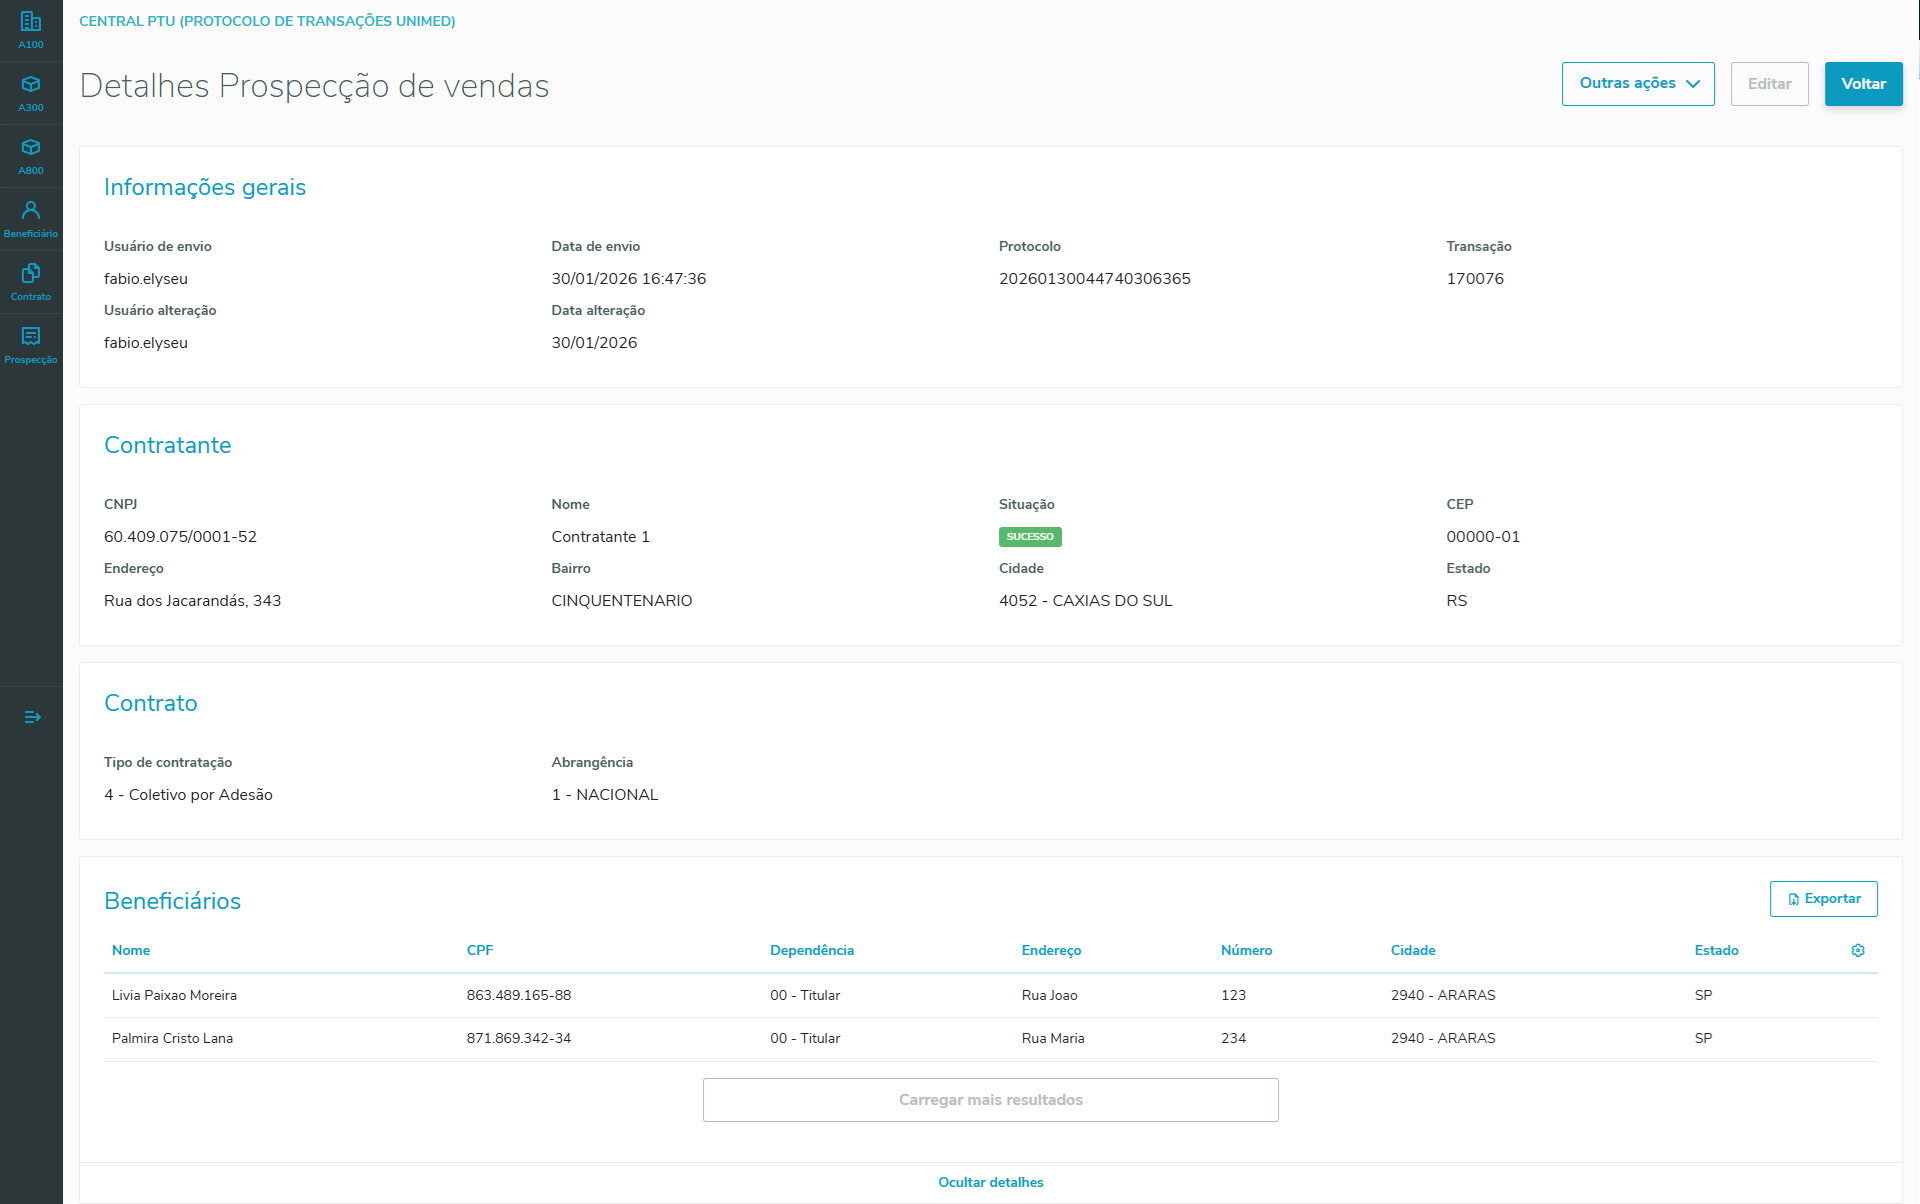This screenshot has height=1204, width=1920.
Task: Sort table by CPF column header
Action: tap(479, 950)
